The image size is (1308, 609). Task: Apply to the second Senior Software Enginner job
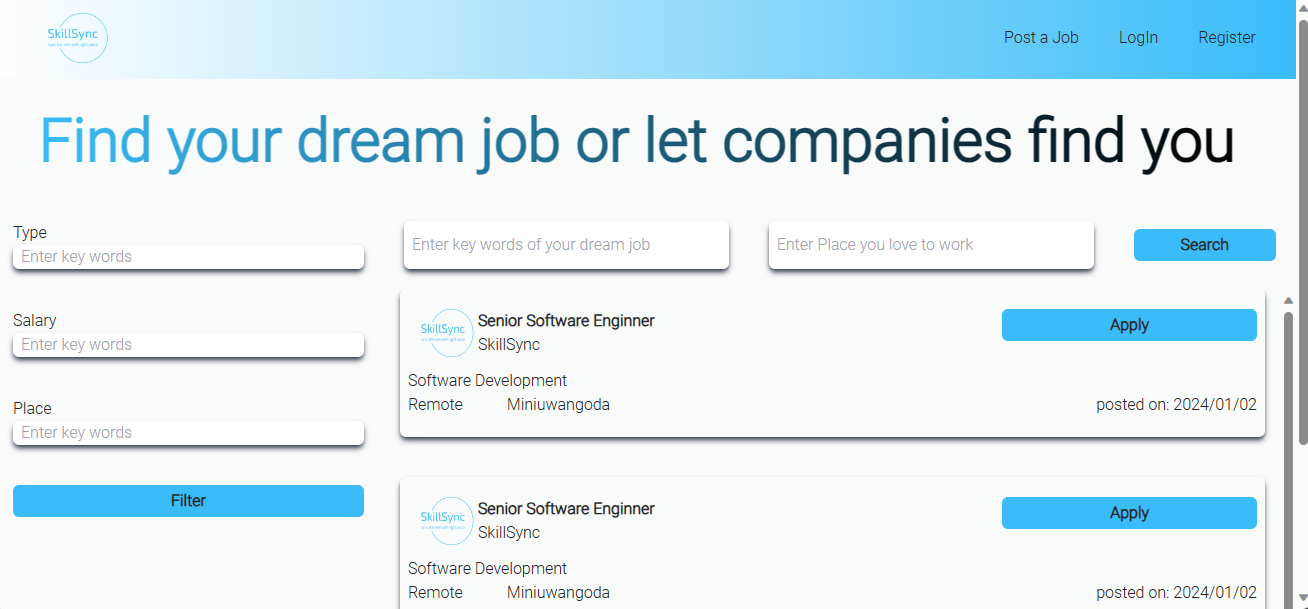[1129, 512]
